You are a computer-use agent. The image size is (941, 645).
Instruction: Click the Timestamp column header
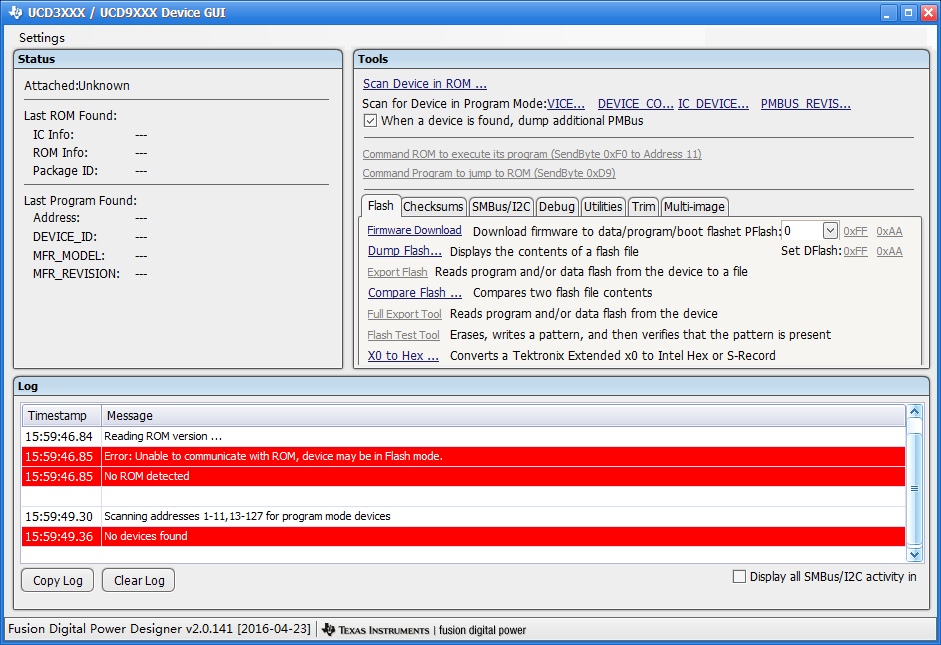tap(62, 416)
